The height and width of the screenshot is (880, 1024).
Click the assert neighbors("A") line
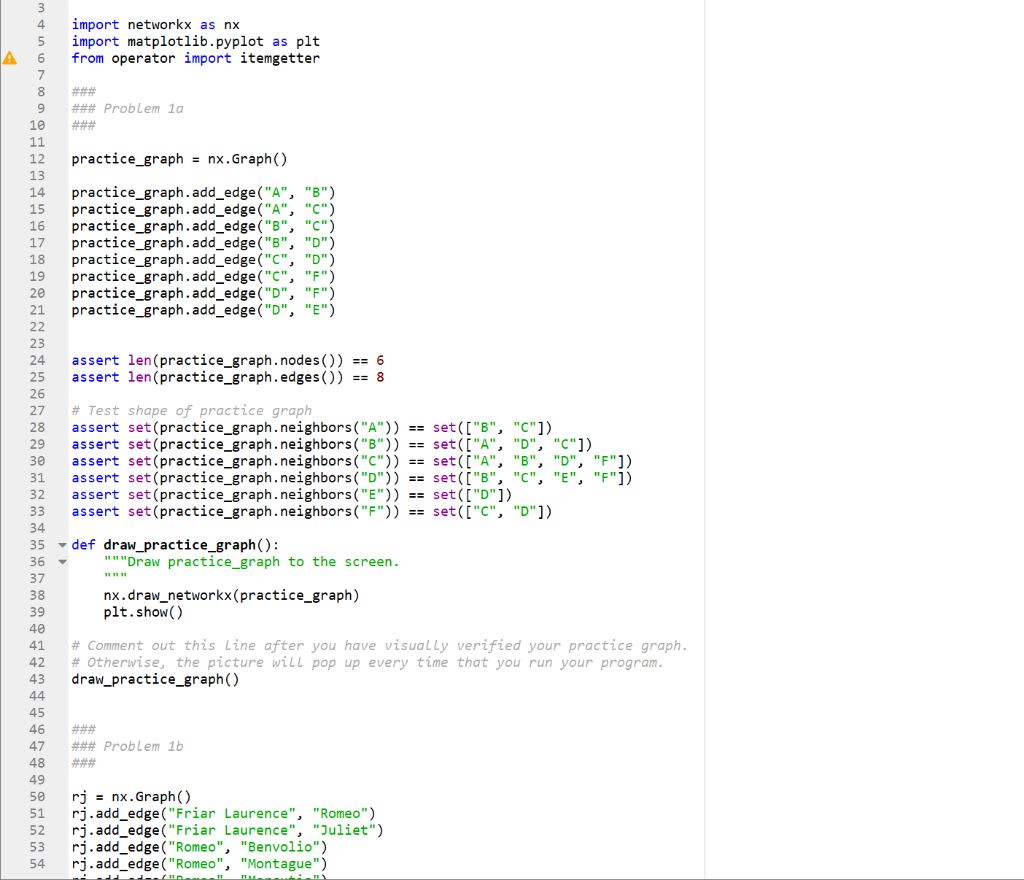[x=312, y=428]
